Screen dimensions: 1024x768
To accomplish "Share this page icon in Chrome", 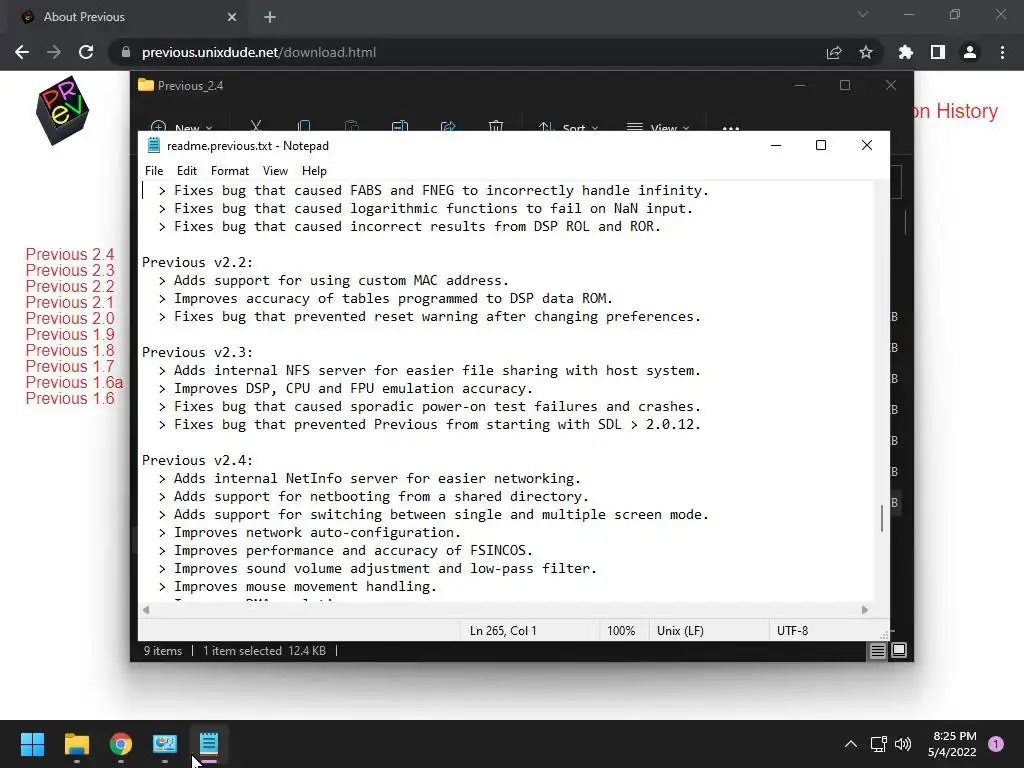I will point(834,52).
